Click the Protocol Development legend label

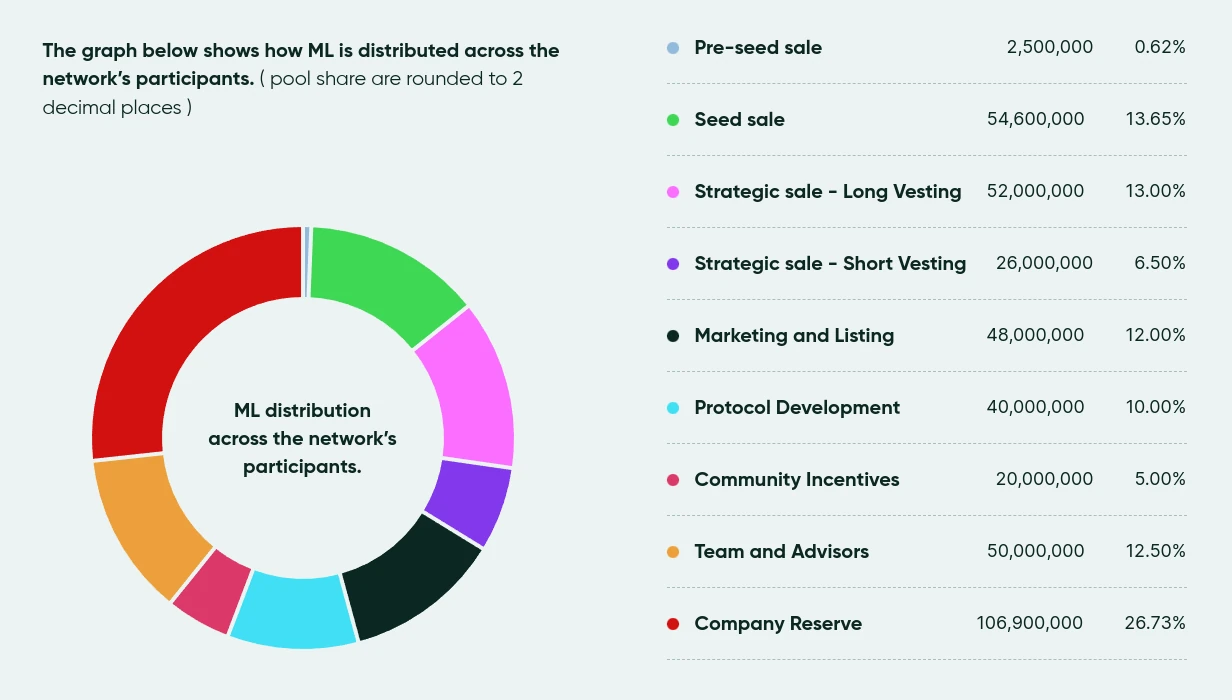click(x=797, y=408)
